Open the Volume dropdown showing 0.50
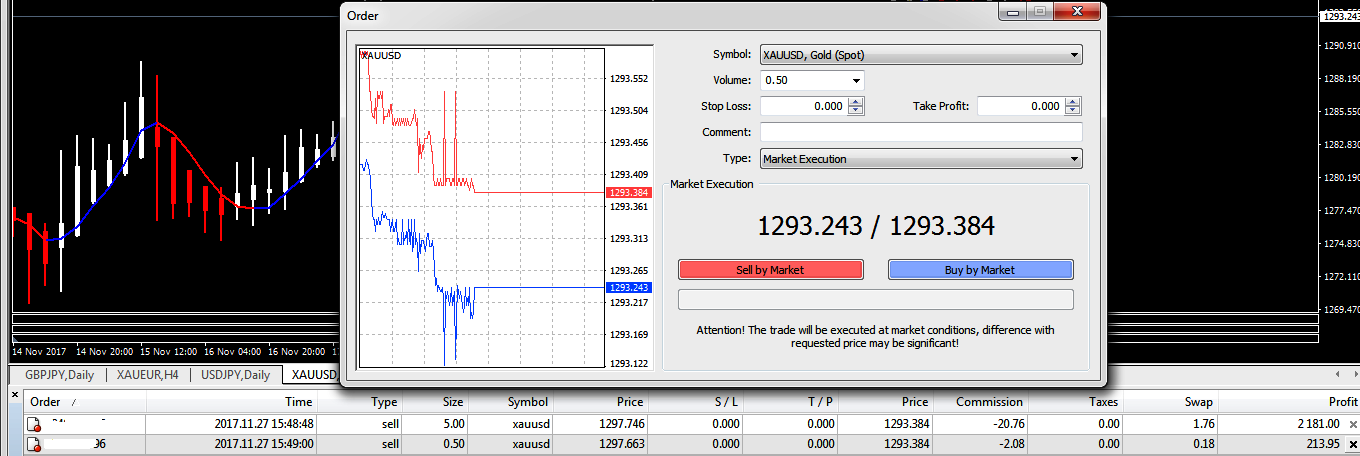 click(x=857, y=81)
